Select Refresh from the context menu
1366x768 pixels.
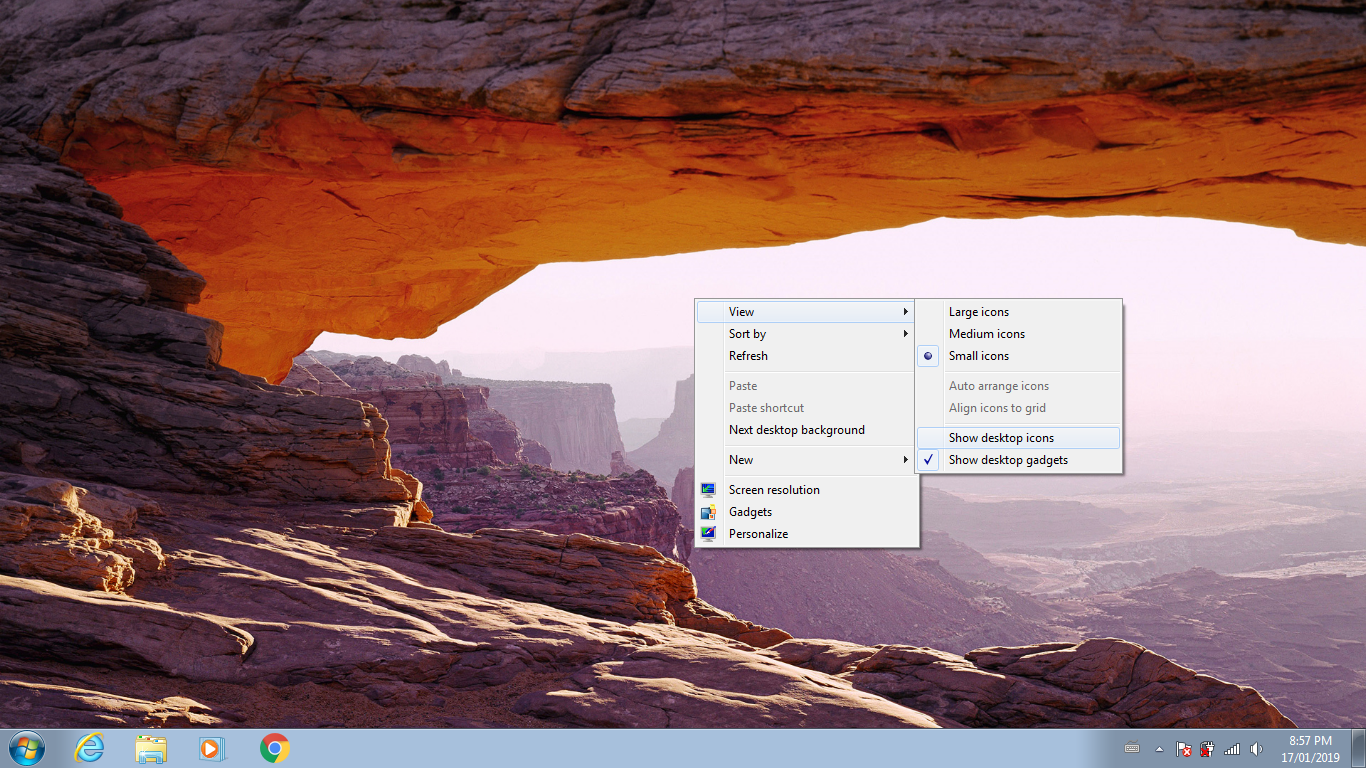(748, 355)
